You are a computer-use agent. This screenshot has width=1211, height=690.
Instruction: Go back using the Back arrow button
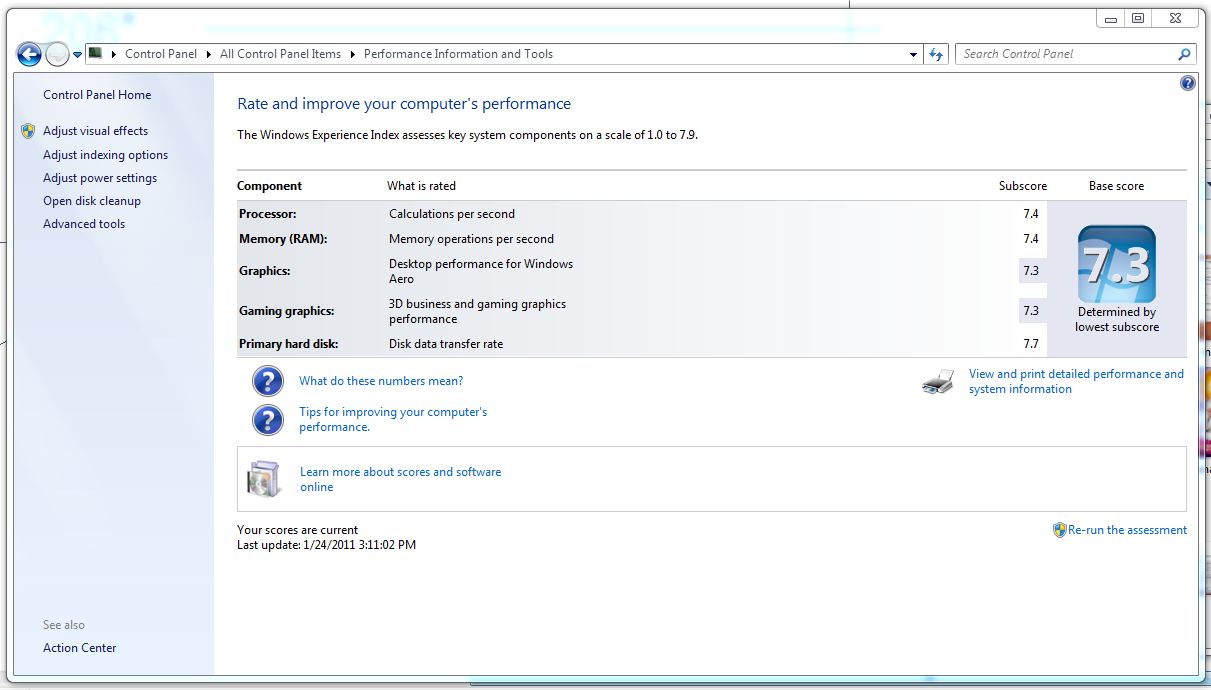29,55
